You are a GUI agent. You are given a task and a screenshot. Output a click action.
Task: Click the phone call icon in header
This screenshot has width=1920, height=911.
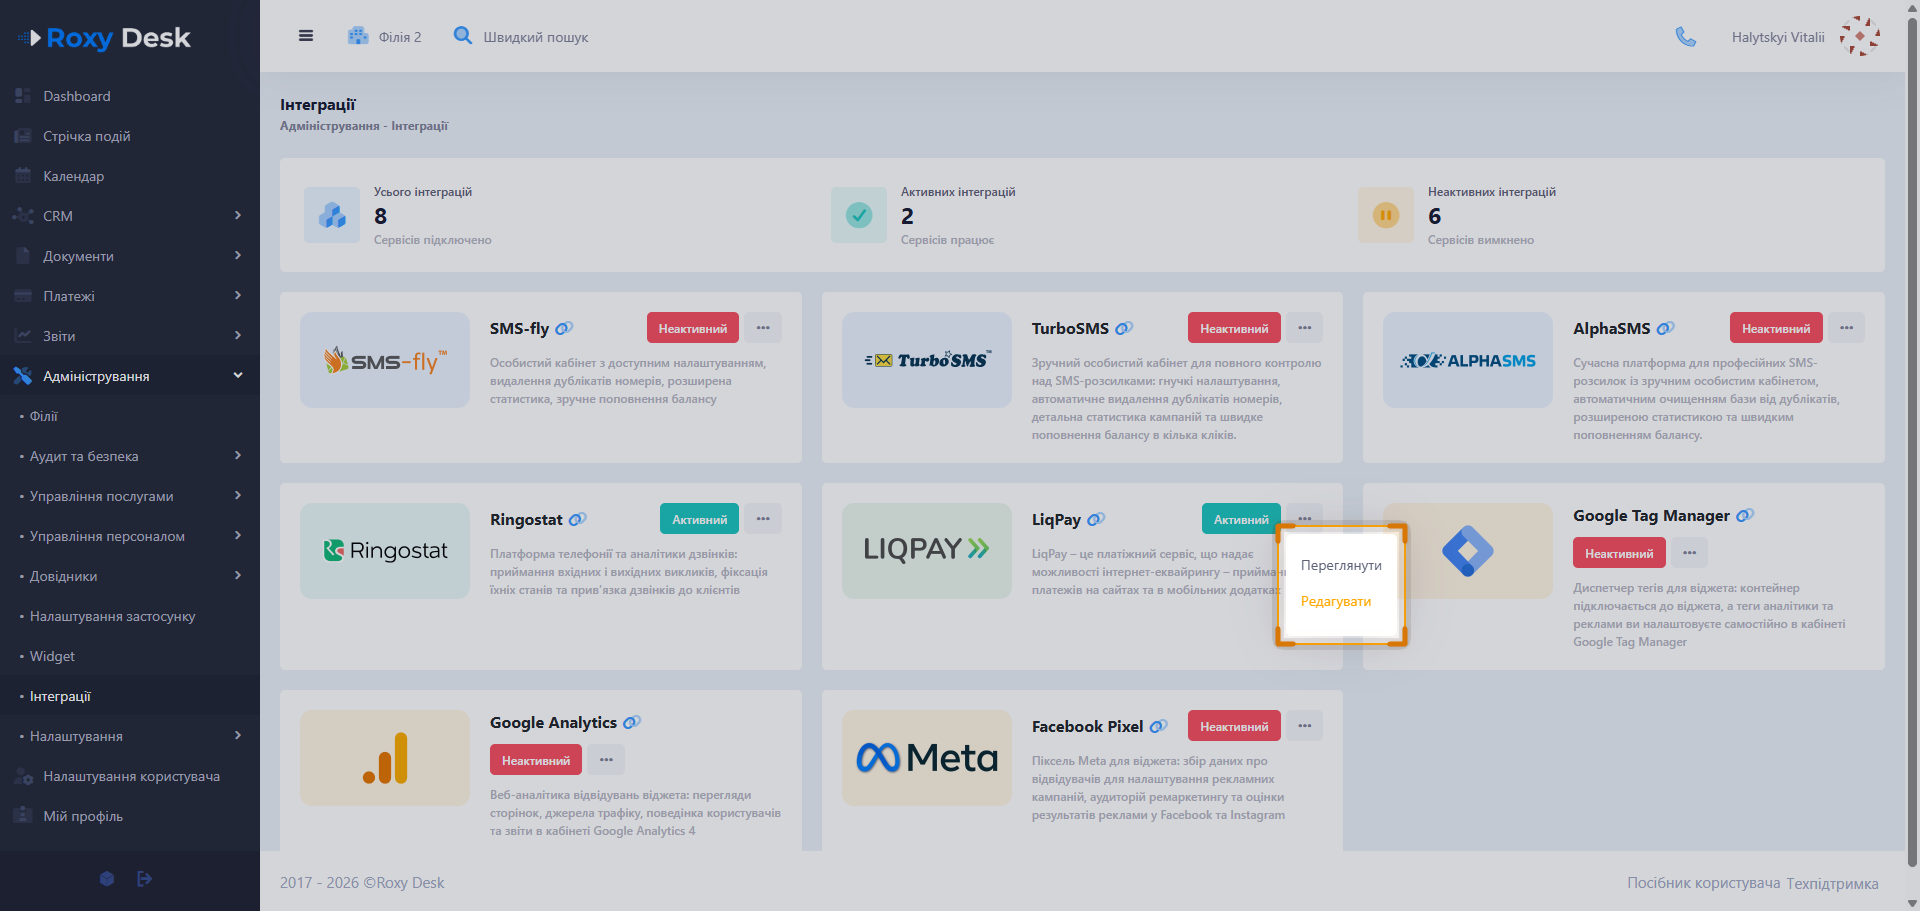pyautogui.click(x=1686, y=37)
